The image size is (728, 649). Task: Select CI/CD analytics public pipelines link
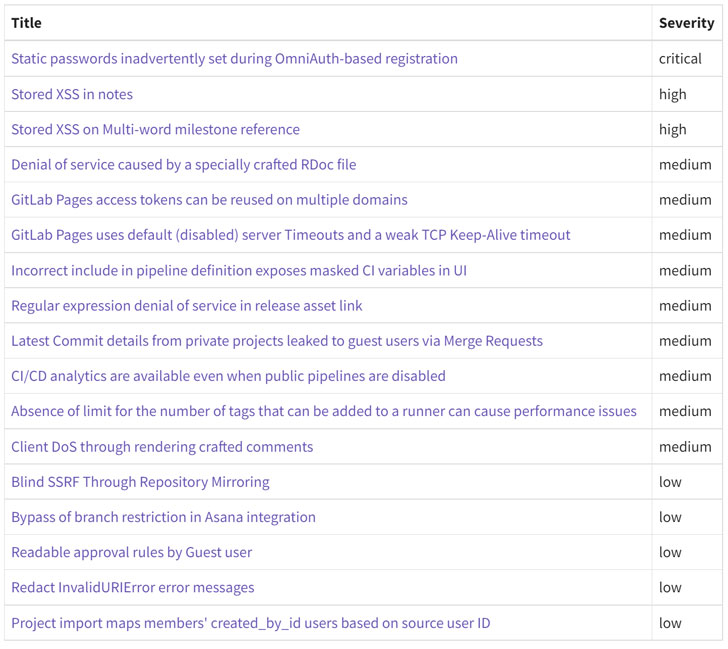click(228, 376)
